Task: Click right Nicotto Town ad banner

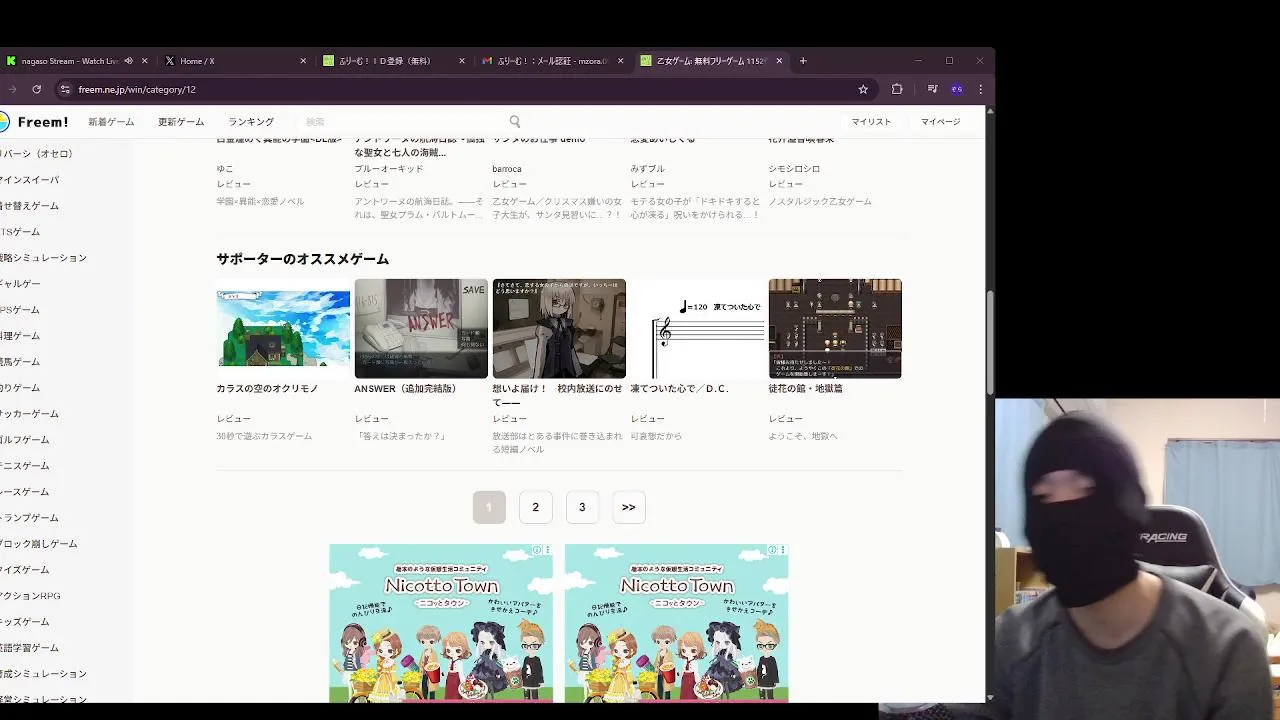Action: click(677, 623)
